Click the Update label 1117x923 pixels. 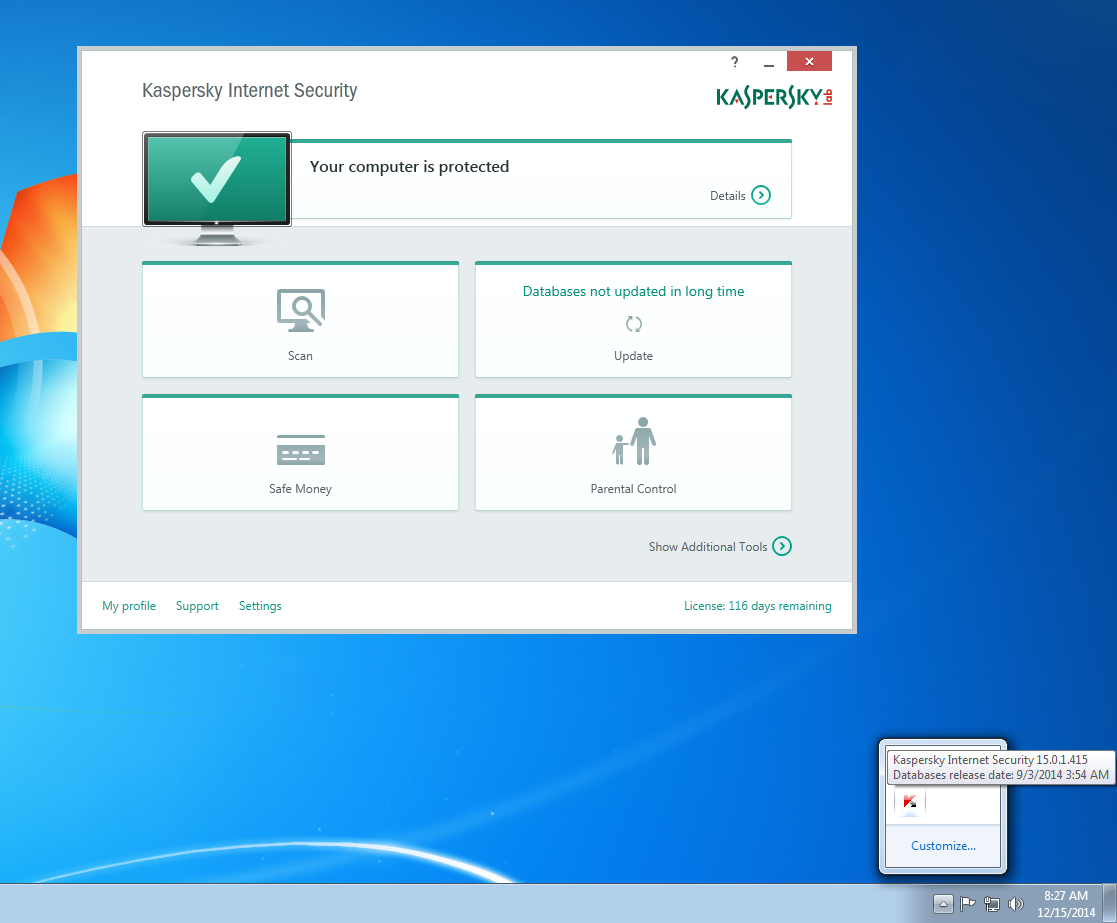pyautogui.click(x=633, y=356)
